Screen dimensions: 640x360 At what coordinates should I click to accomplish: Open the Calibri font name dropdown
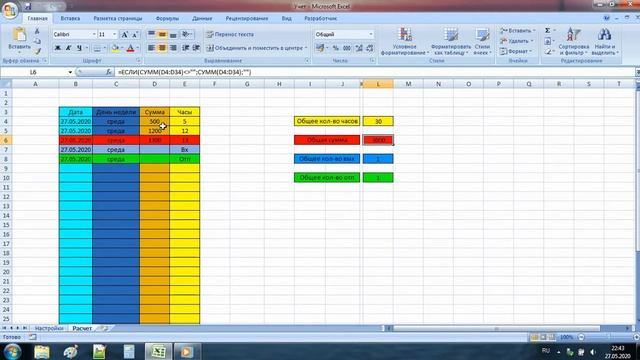click(x=94, y=35)
